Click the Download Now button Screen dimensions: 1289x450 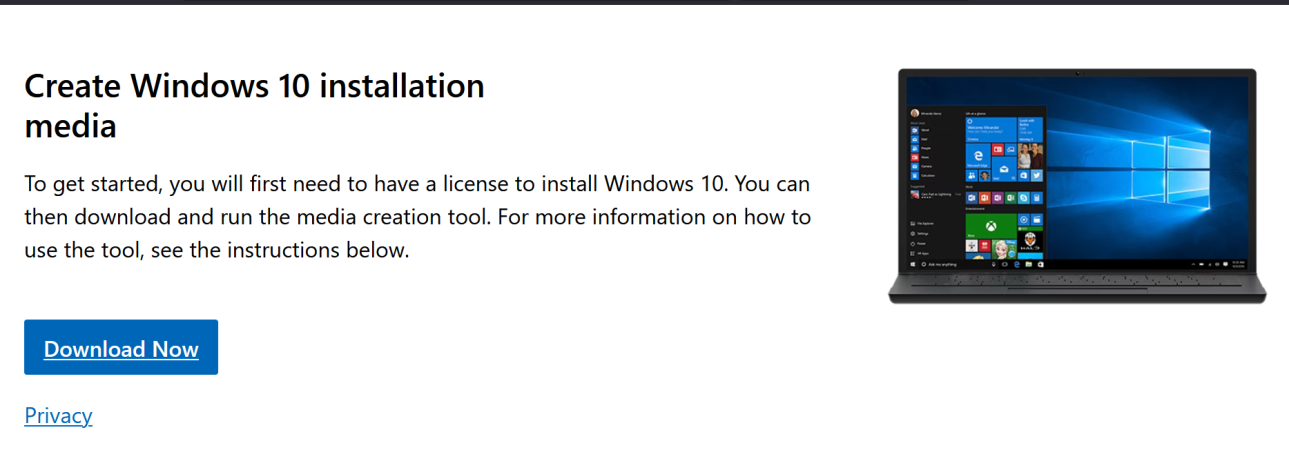coord(121,348)
